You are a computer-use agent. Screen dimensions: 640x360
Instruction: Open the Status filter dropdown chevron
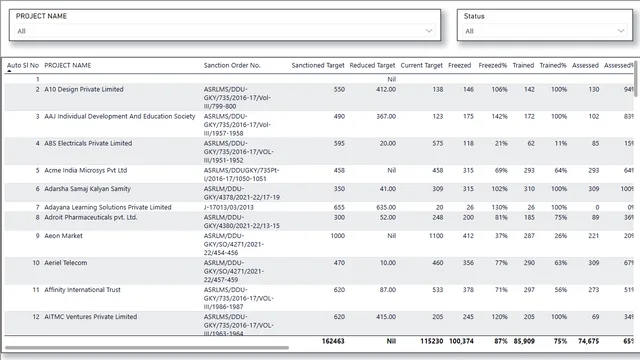(x=621, y=31)
